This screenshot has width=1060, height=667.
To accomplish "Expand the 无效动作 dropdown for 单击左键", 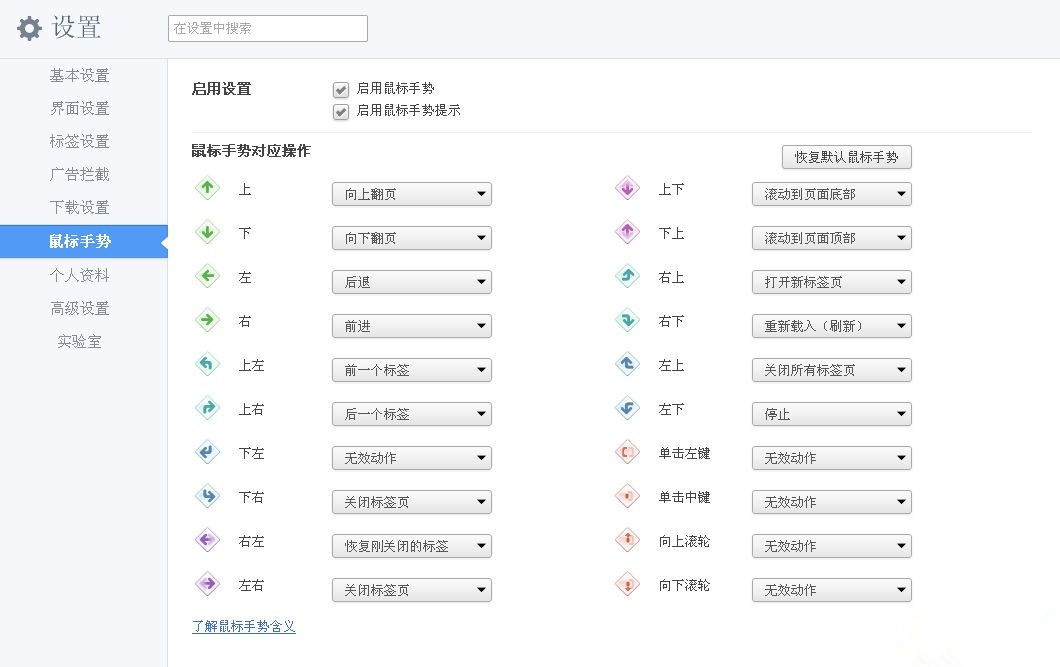I will [831, 457].
